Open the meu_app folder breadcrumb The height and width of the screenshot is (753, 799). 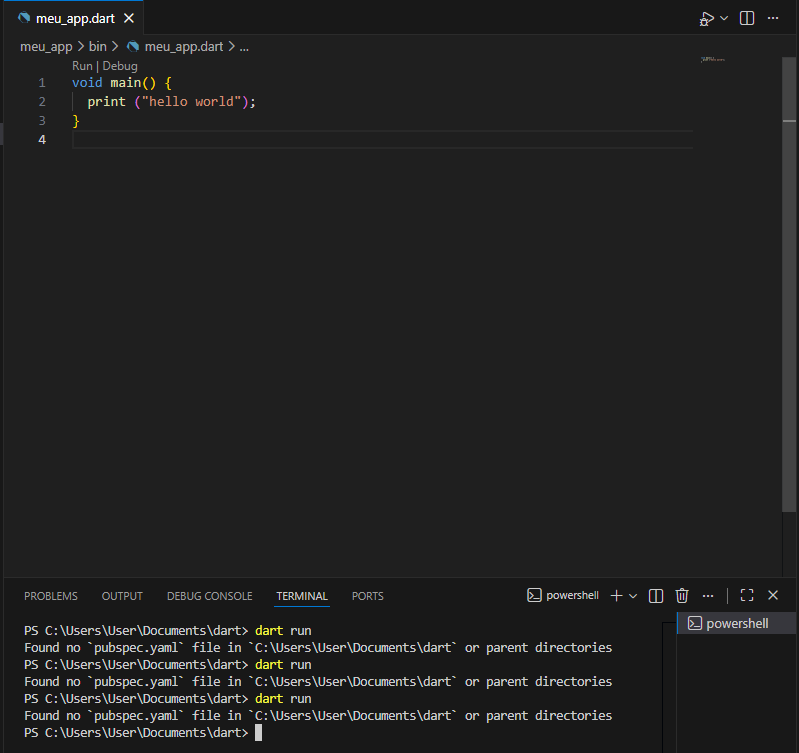coord(46,46)
